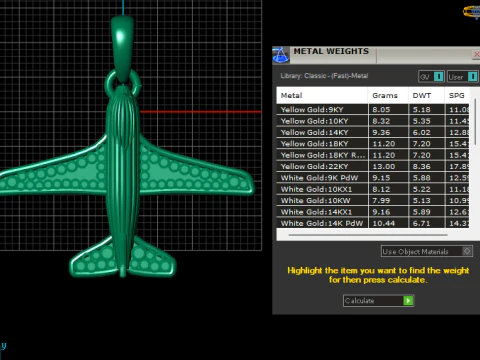The image size is (480, 360).
Task: Click the 6.02 DWT value
Action: pos(421,132)
